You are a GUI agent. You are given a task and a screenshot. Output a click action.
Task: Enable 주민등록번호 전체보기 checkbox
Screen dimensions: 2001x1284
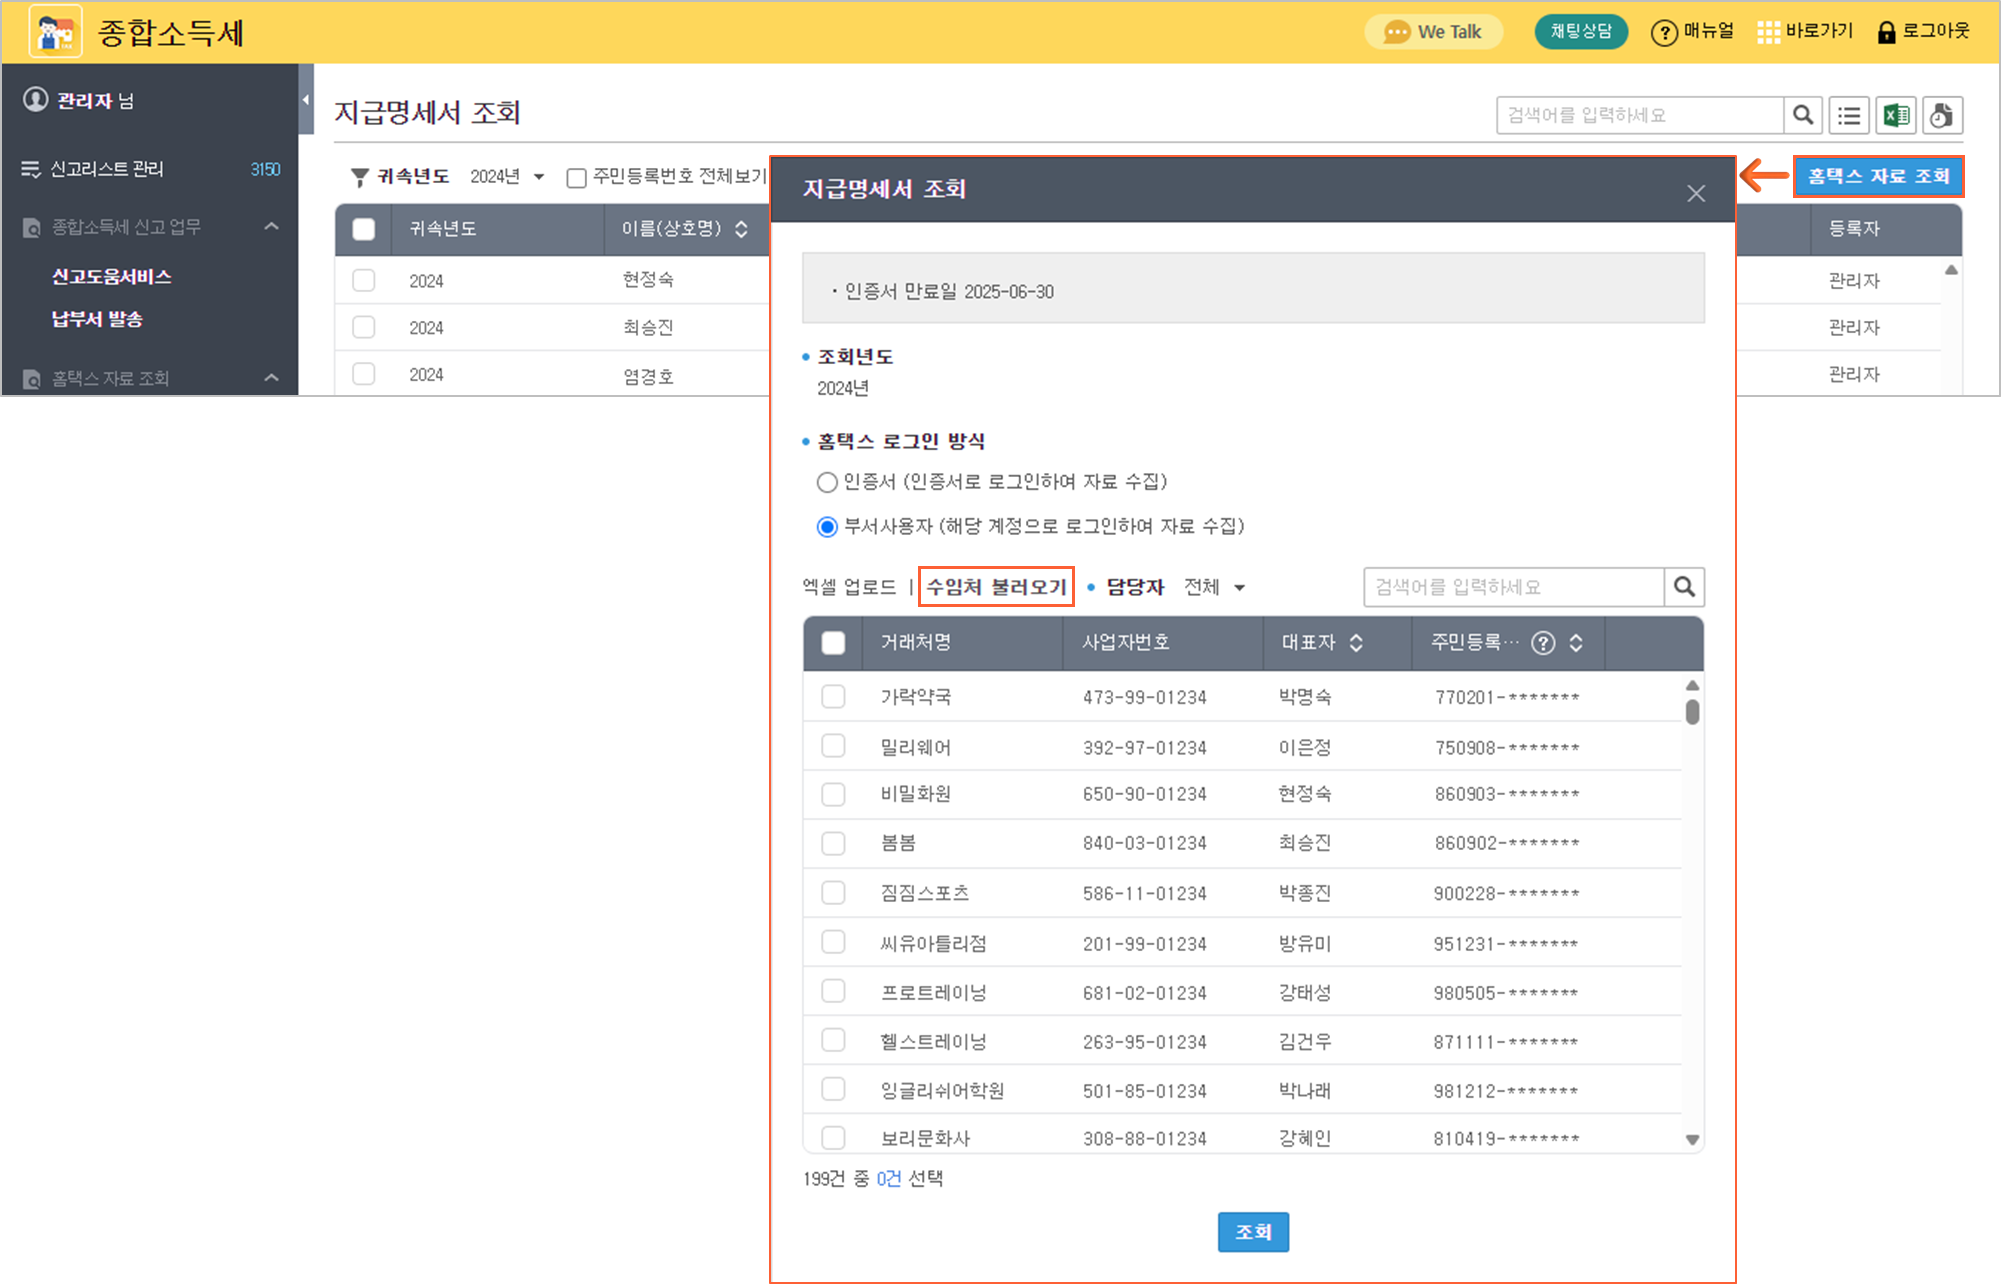[576, 178]
